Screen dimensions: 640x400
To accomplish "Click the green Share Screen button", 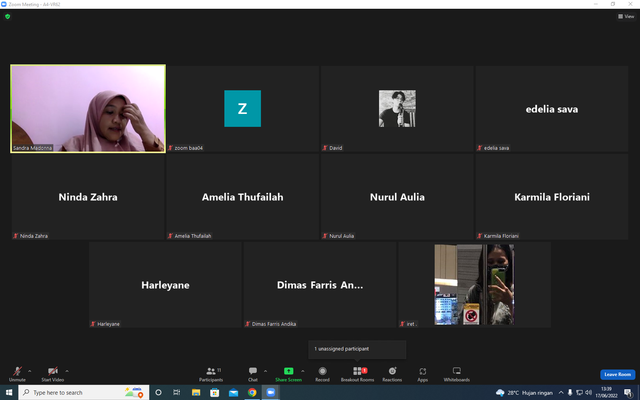I will [x=289, y=373].
